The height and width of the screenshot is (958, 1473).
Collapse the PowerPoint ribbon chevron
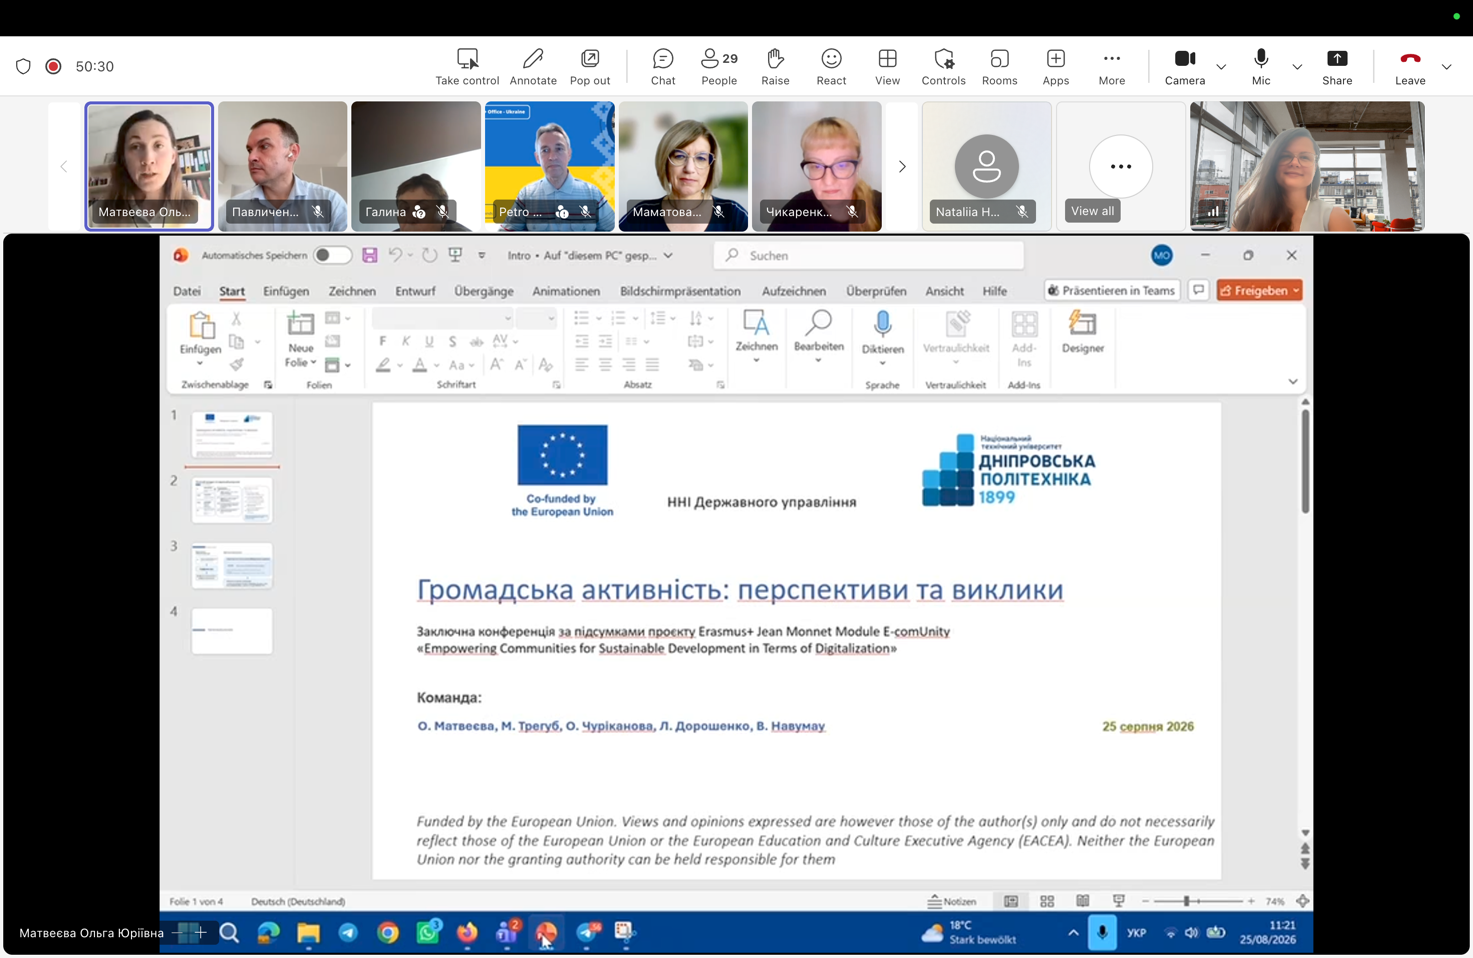click(1293, 381)
